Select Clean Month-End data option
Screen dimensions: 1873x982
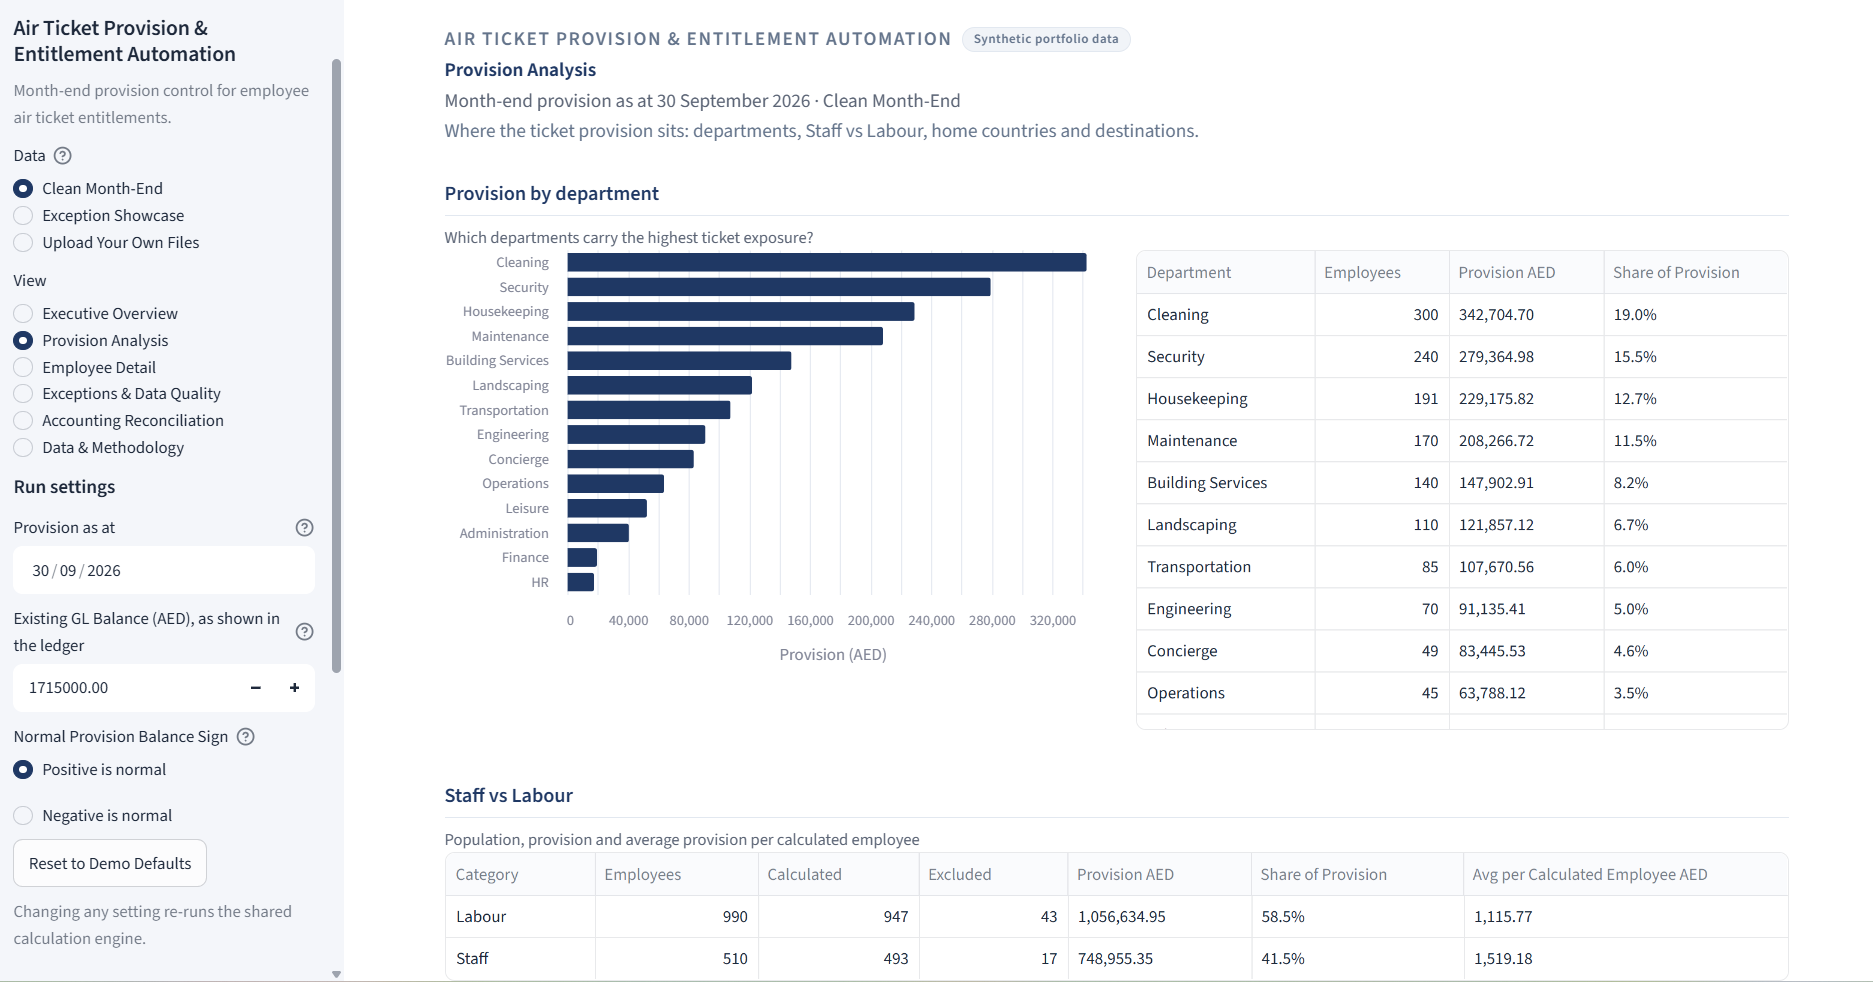(x=88, y=189)
